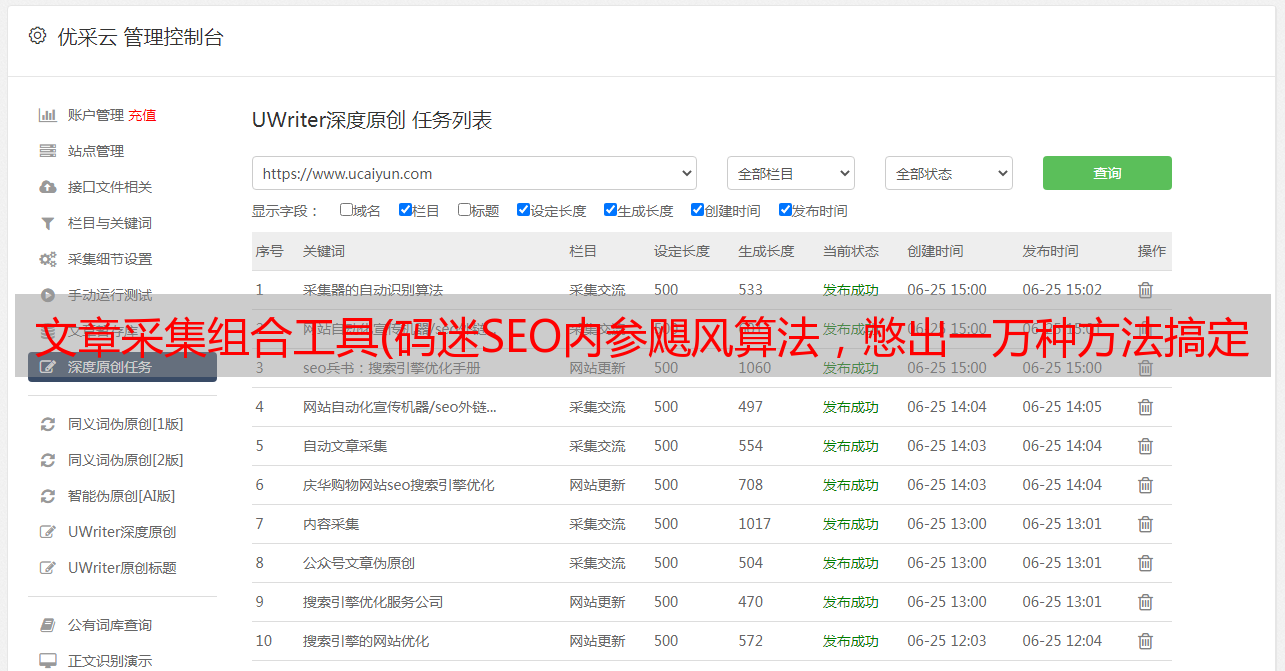
Task: Open the 全部状态 filter dropdown
Action: pos(948,173)
